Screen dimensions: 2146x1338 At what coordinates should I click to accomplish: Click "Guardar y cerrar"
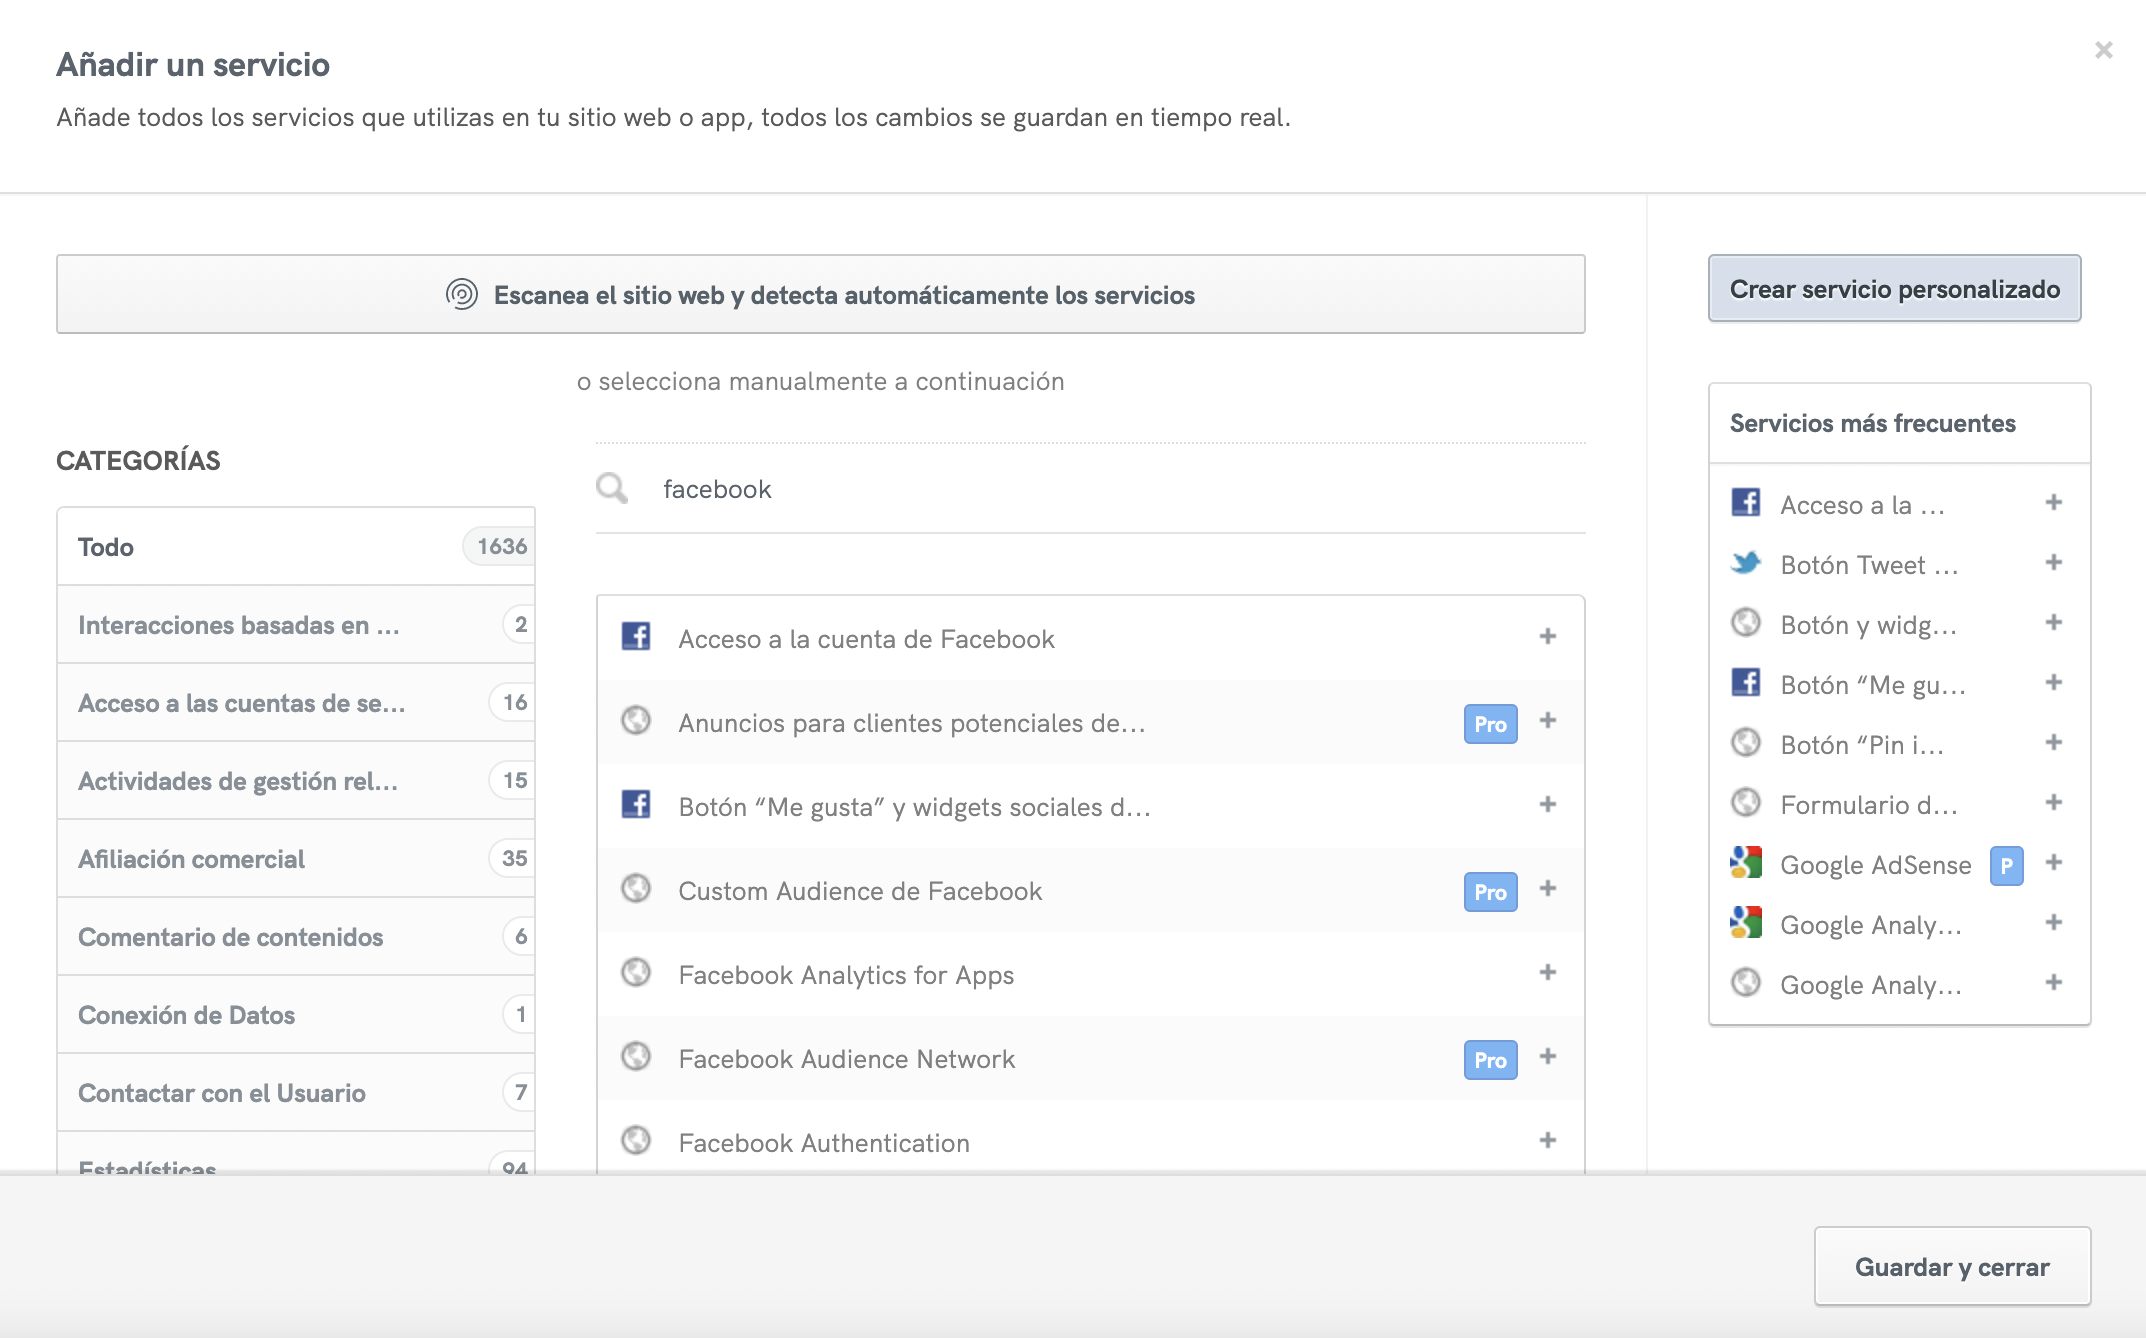pyautogui.click(x=1951, y=1266)
